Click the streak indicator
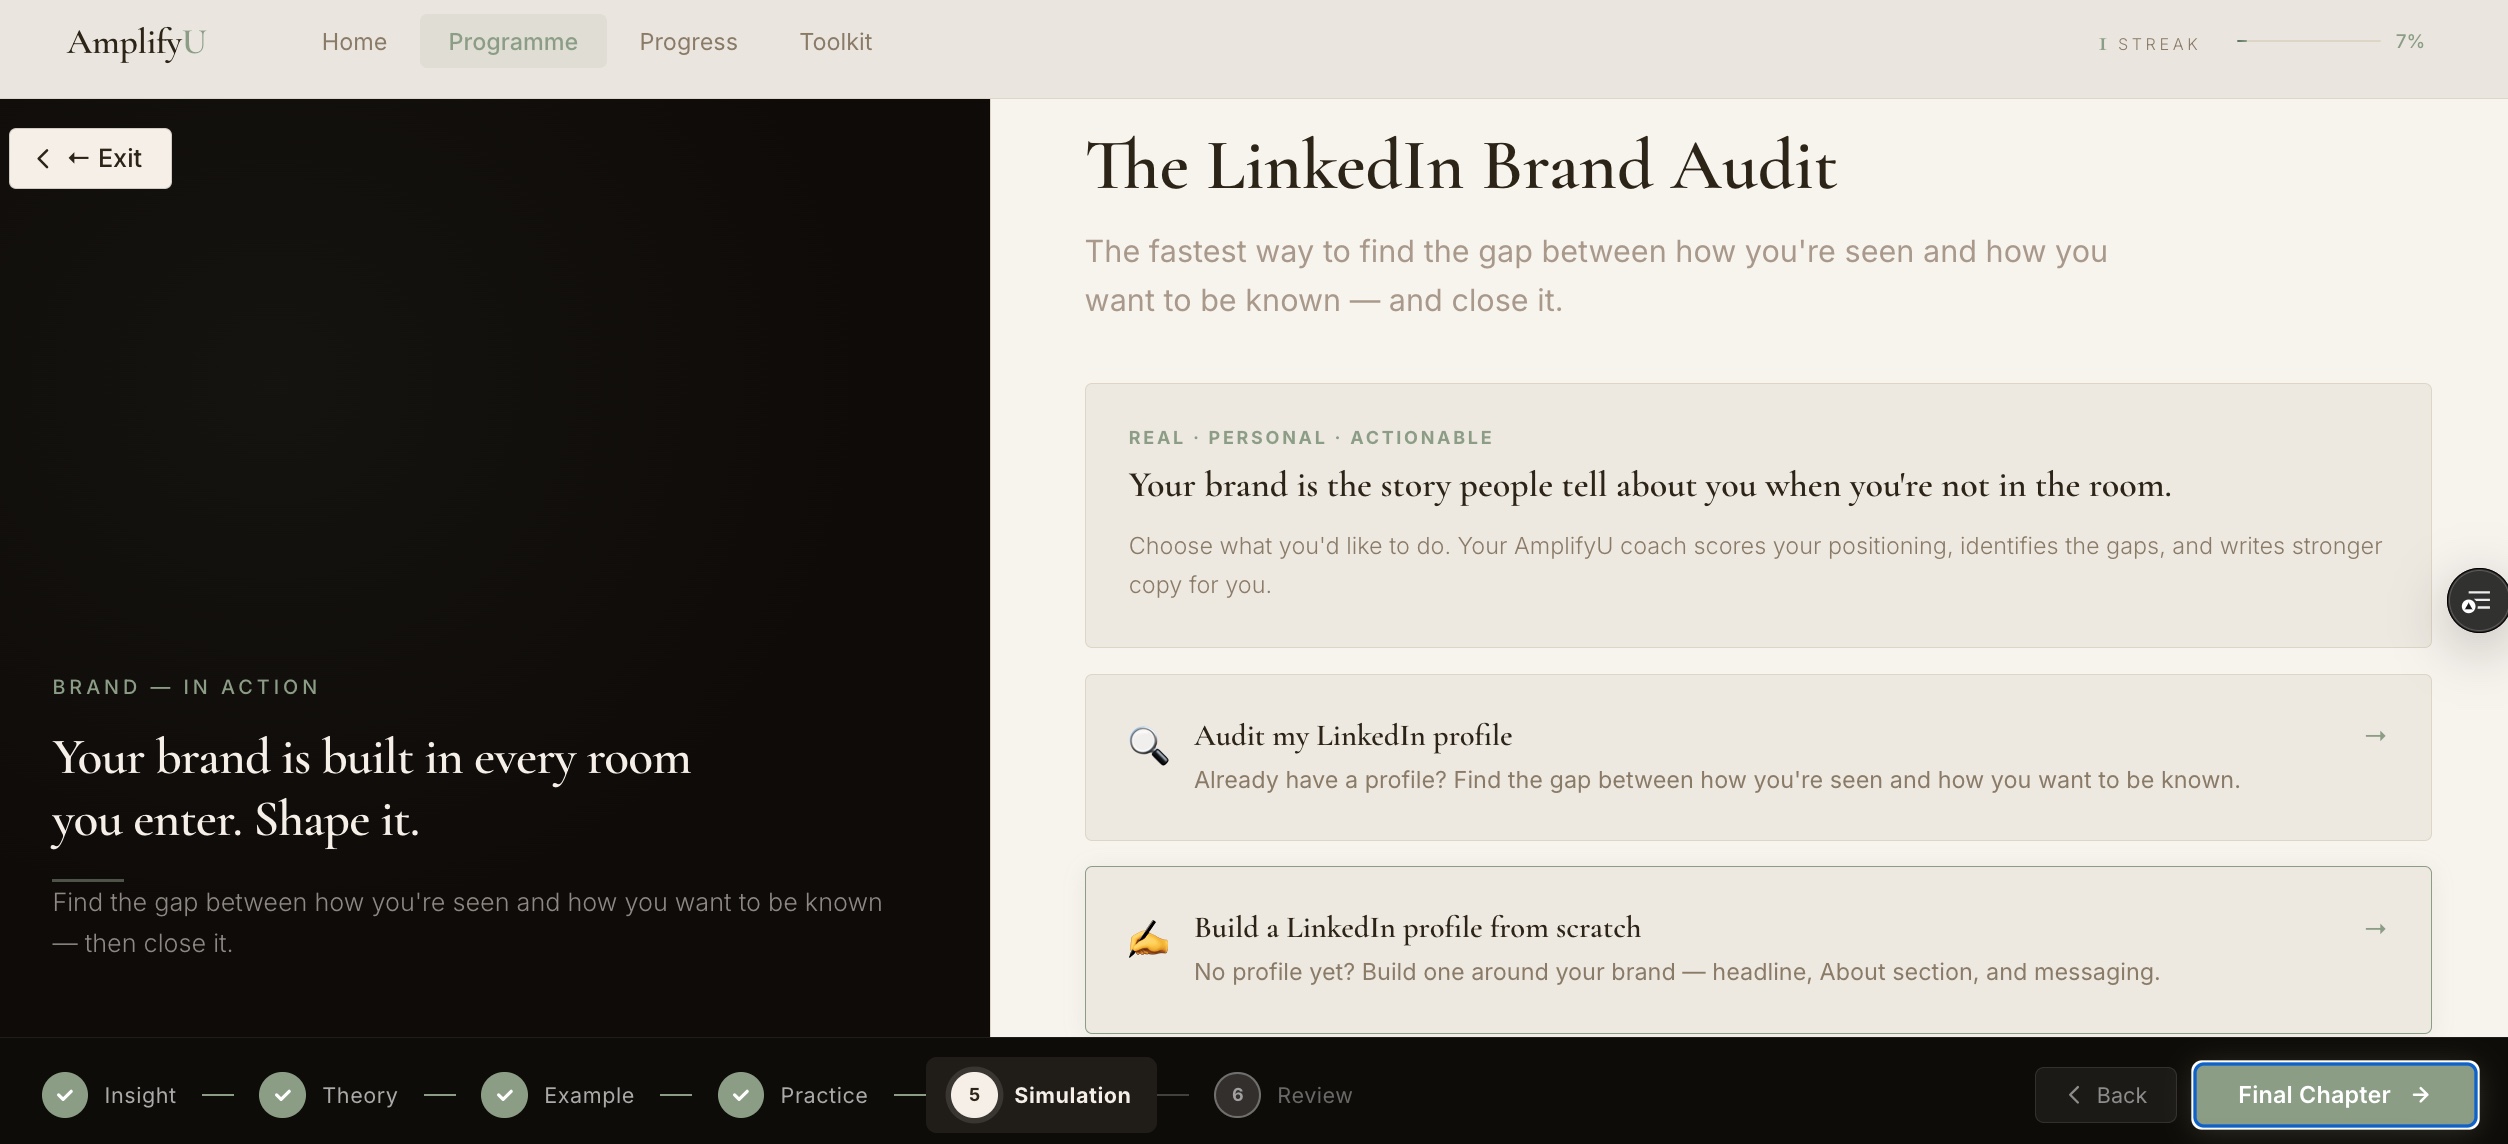The image size is (2508, 1144). 2149,44
